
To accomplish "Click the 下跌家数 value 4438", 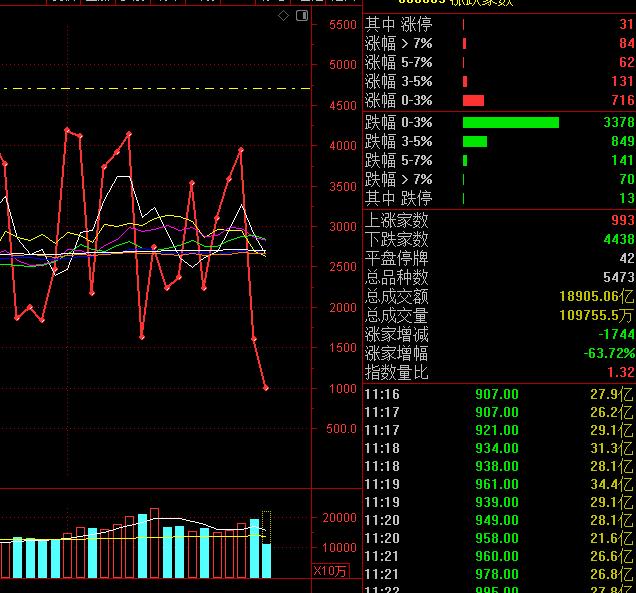I will pyautogui.click(x=619, y=239).
